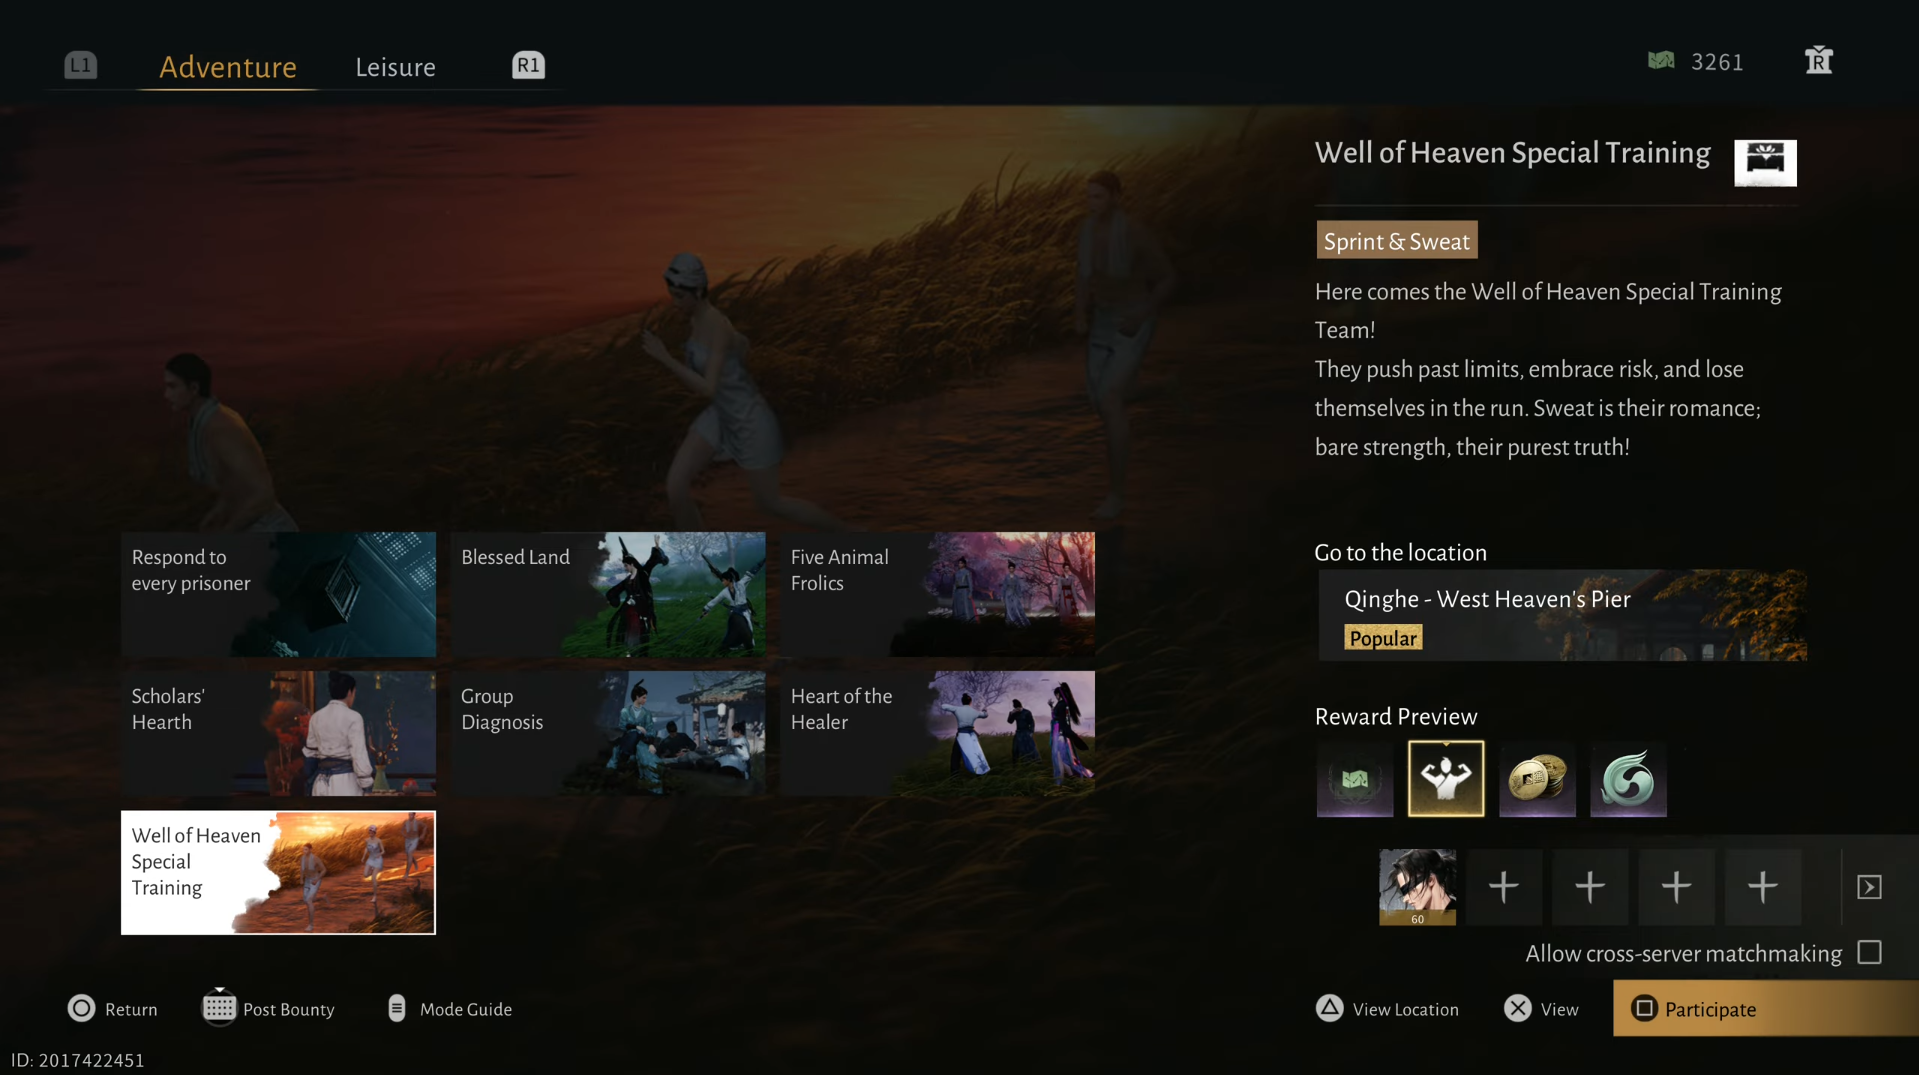The height and width of the screenshot is (1075, 1919).
Task: Click the chest icon beside the training title
Action: (1764, 162)
